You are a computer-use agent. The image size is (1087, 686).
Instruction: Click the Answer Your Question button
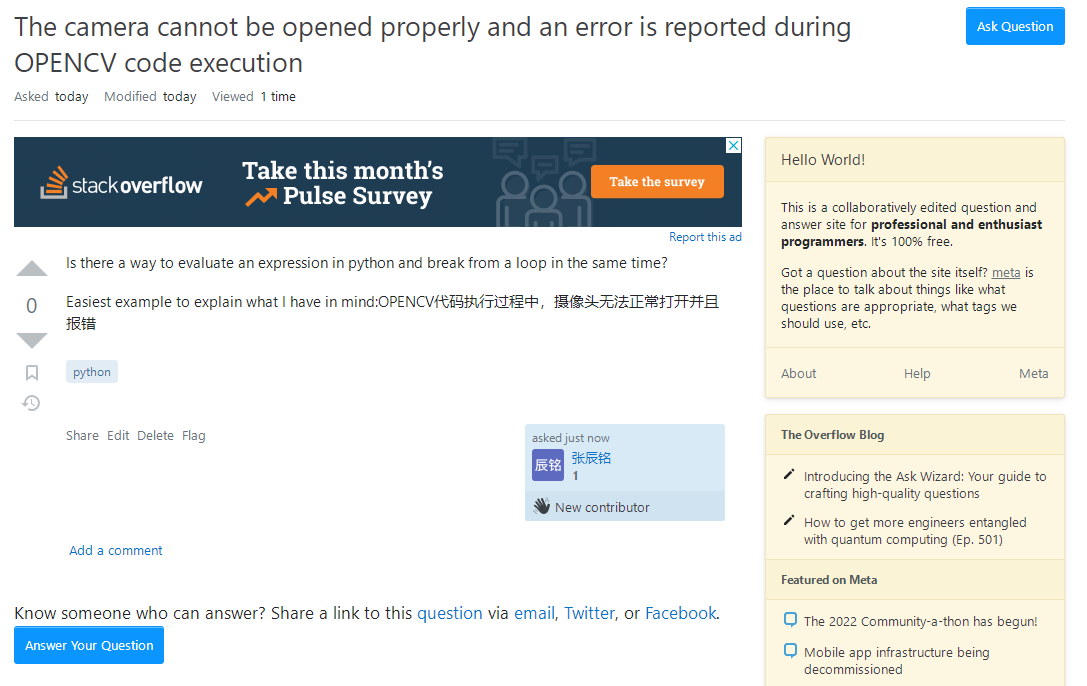pyautogui.click(x=89, y=645)
